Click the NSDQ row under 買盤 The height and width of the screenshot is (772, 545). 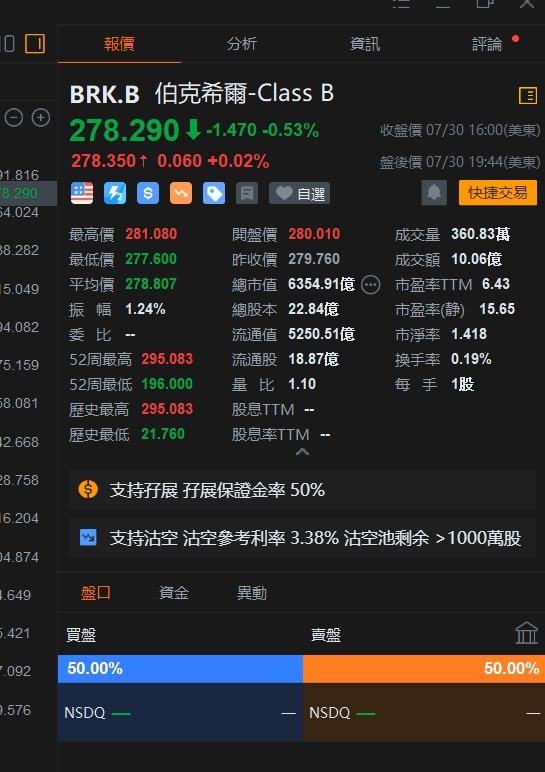(x=180, y=712)
